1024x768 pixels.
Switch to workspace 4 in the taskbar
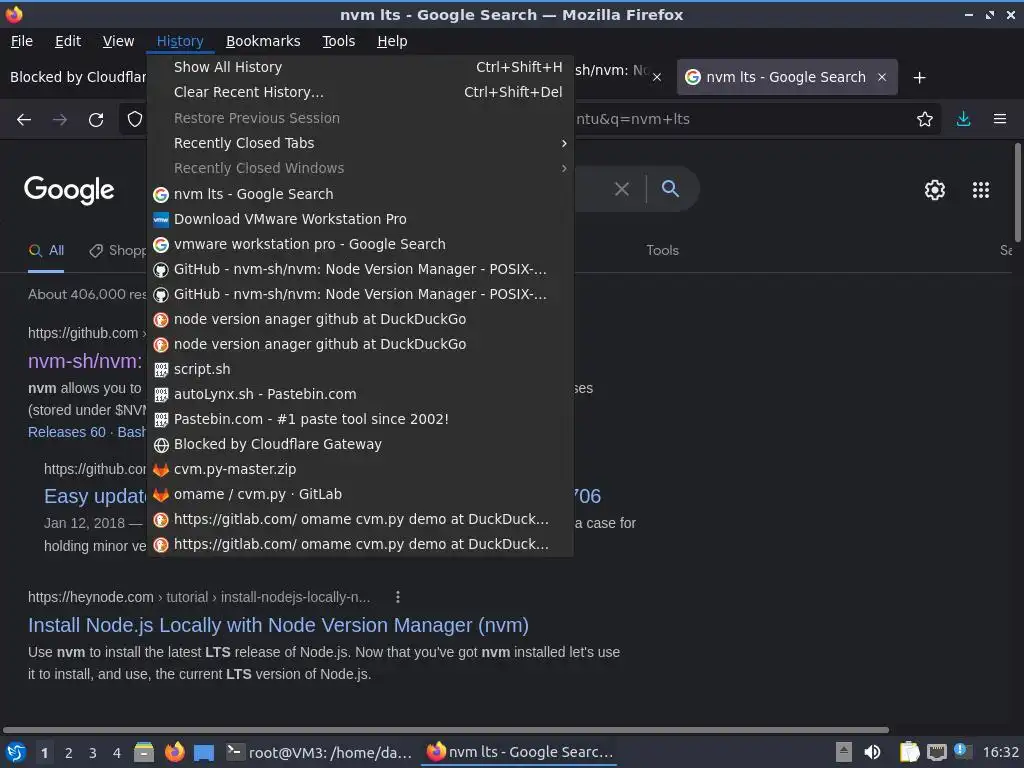point(117,753)
